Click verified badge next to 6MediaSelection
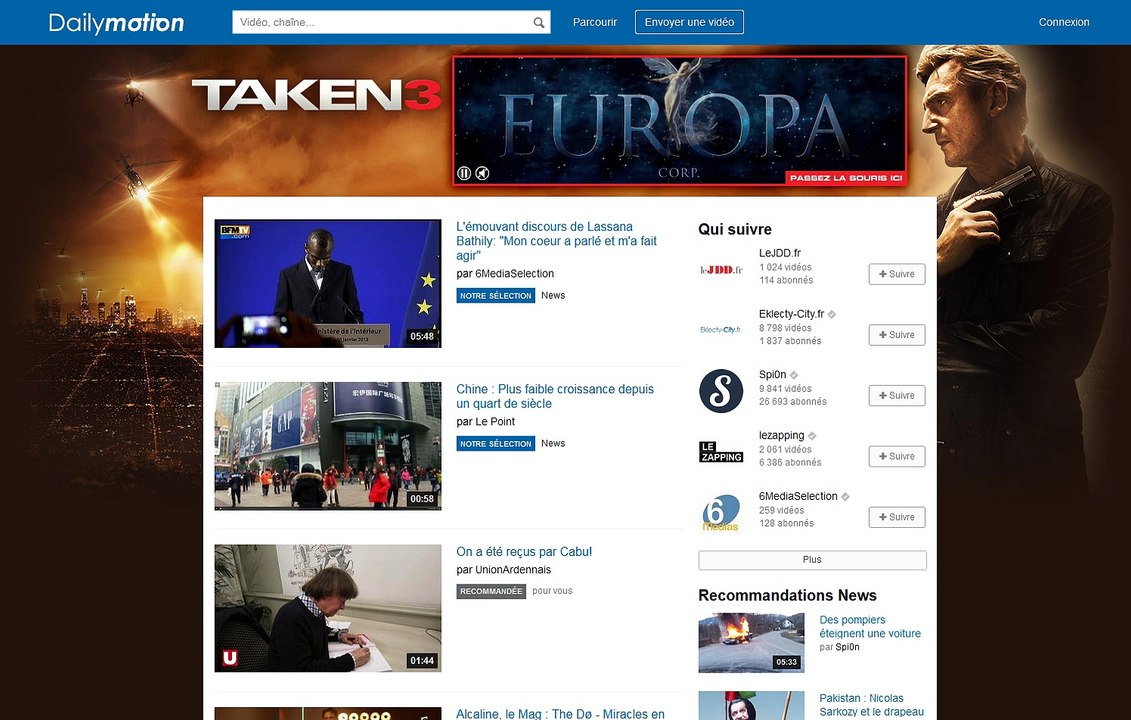This screenshot has height=720, width=1131. pos(845,496)
